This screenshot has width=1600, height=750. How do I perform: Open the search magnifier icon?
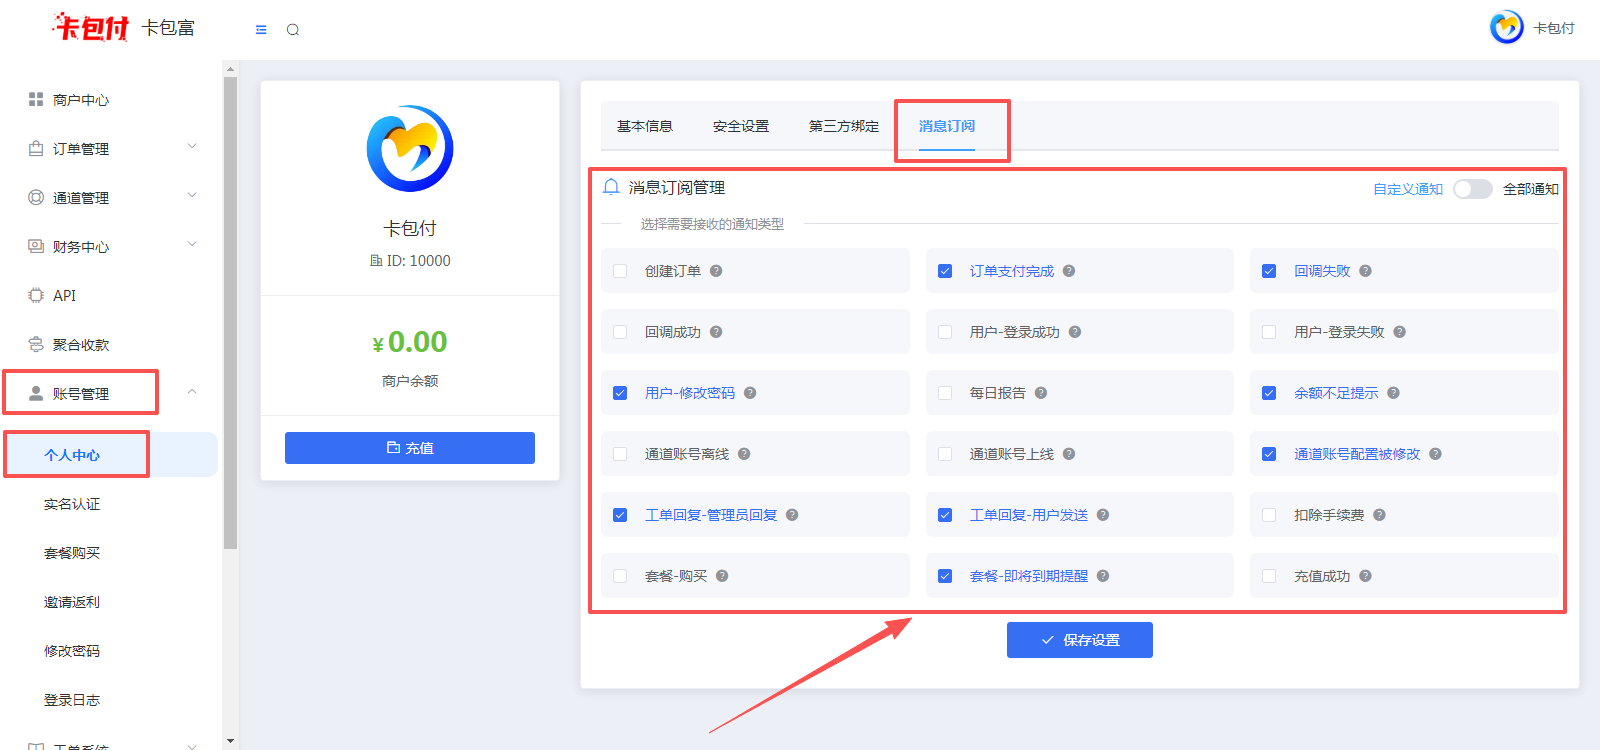click(x=293, y=30)
